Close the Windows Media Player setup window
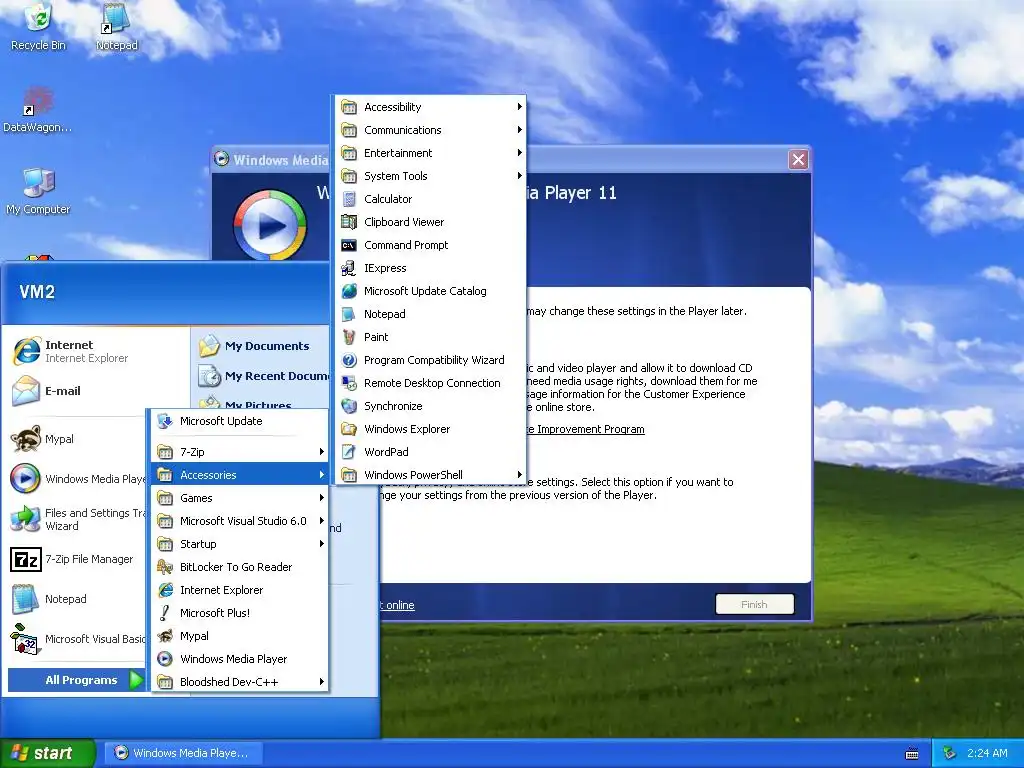1024x768 pixels. click(x=798, y=159)
